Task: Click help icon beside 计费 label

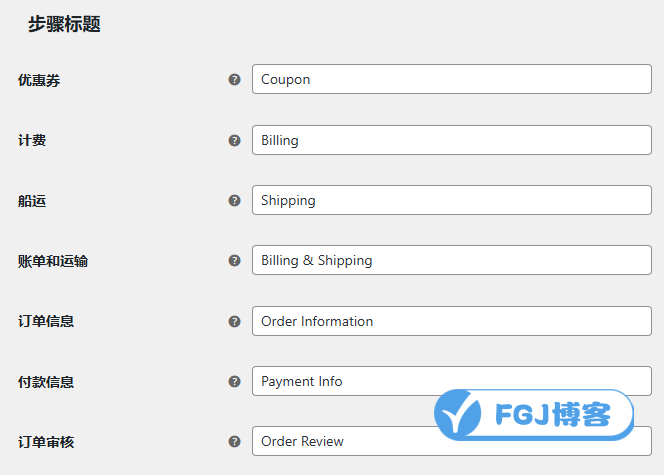Action: (234, 141)
